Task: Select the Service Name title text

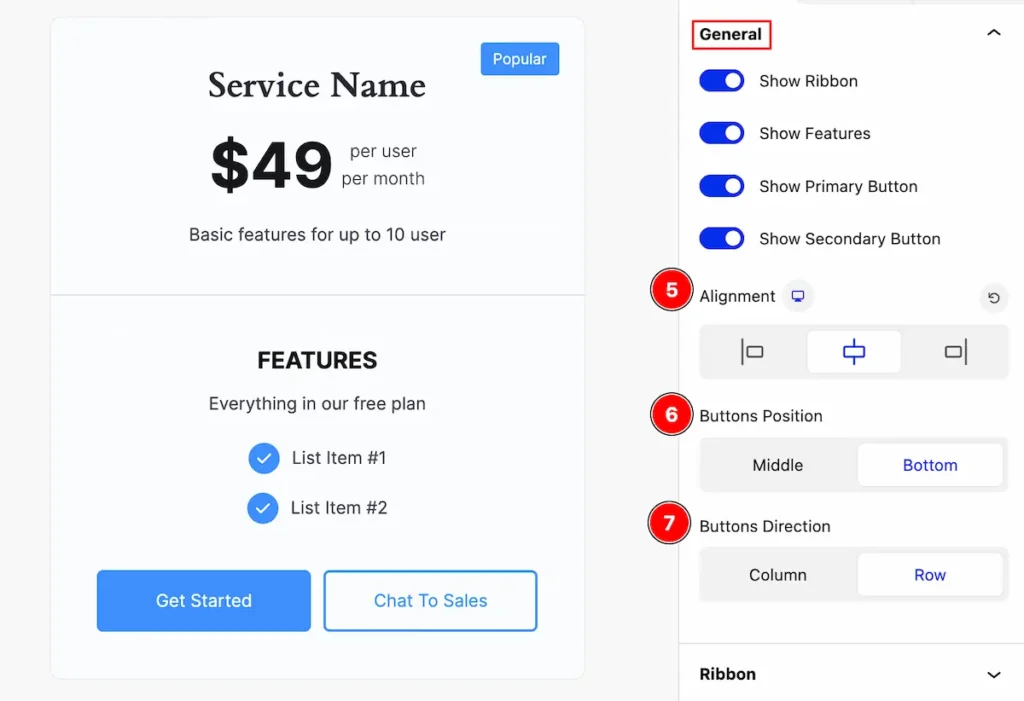Action: [x=317, y=86]
